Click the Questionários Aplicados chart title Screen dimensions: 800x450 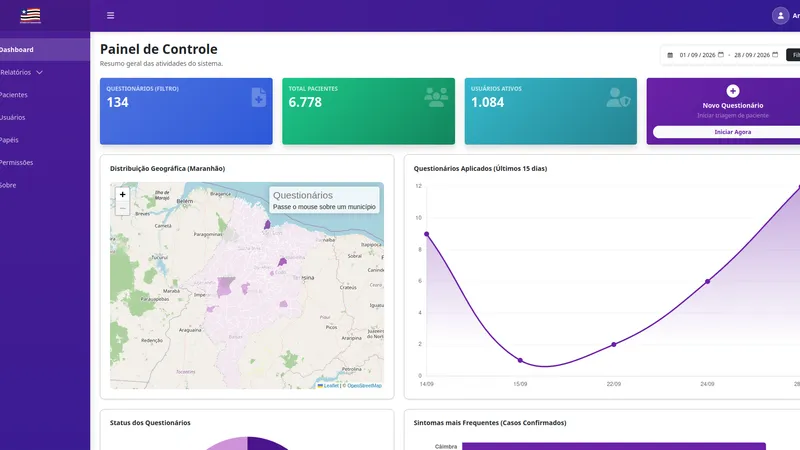(x=480, y=168)
